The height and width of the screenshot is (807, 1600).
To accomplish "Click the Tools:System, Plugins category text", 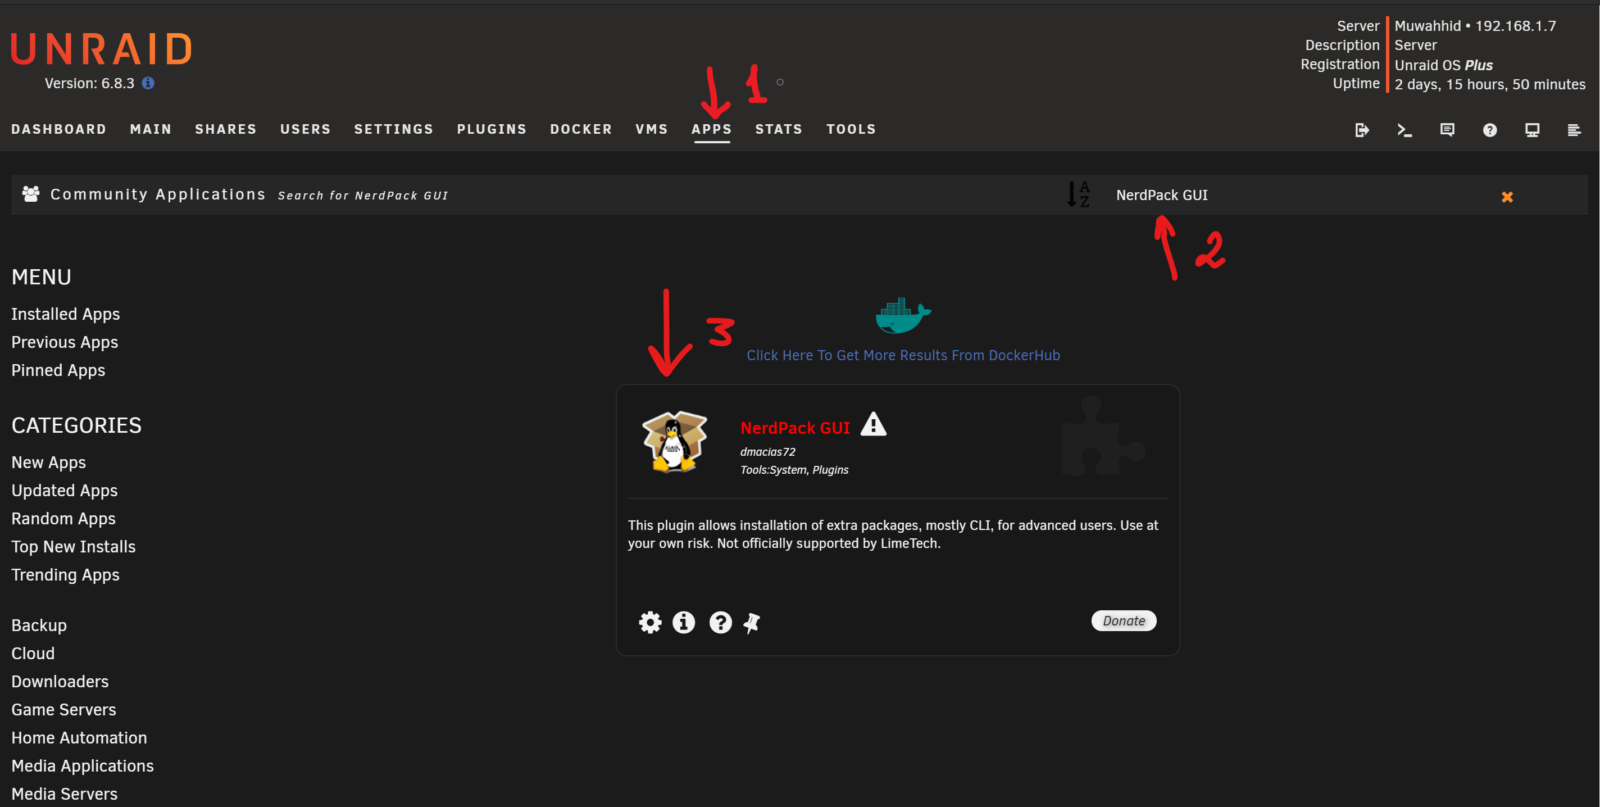I will click(795, 470).
